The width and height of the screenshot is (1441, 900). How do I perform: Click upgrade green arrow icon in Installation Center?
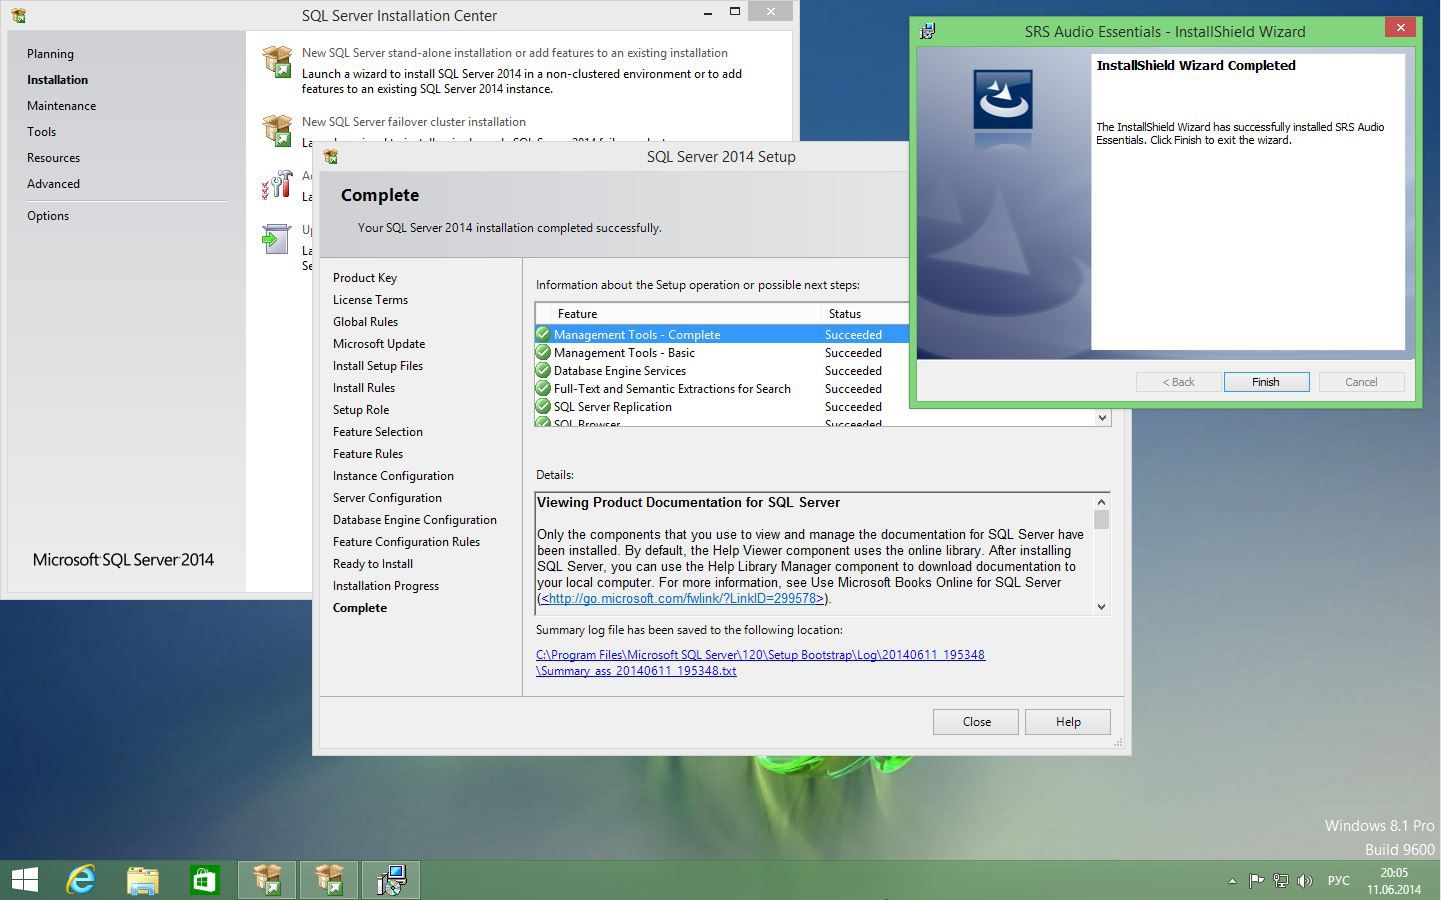(x=275, y=238)
